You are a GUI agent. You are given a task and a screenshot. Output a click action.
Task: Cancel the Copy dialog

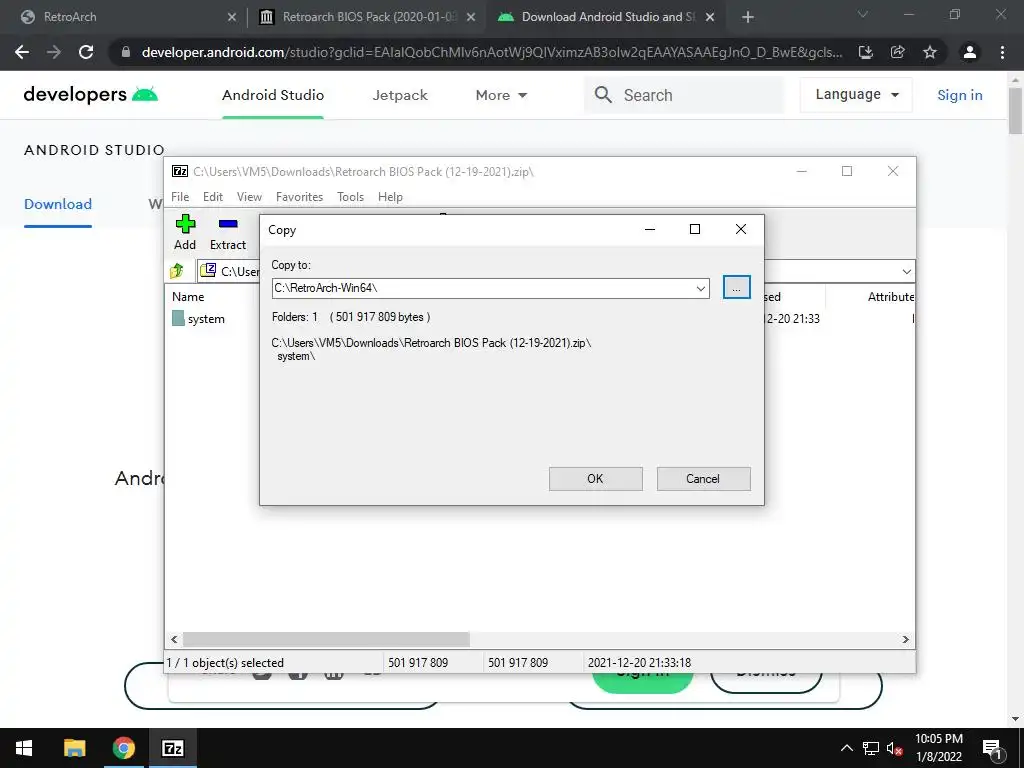pos(703,479)
